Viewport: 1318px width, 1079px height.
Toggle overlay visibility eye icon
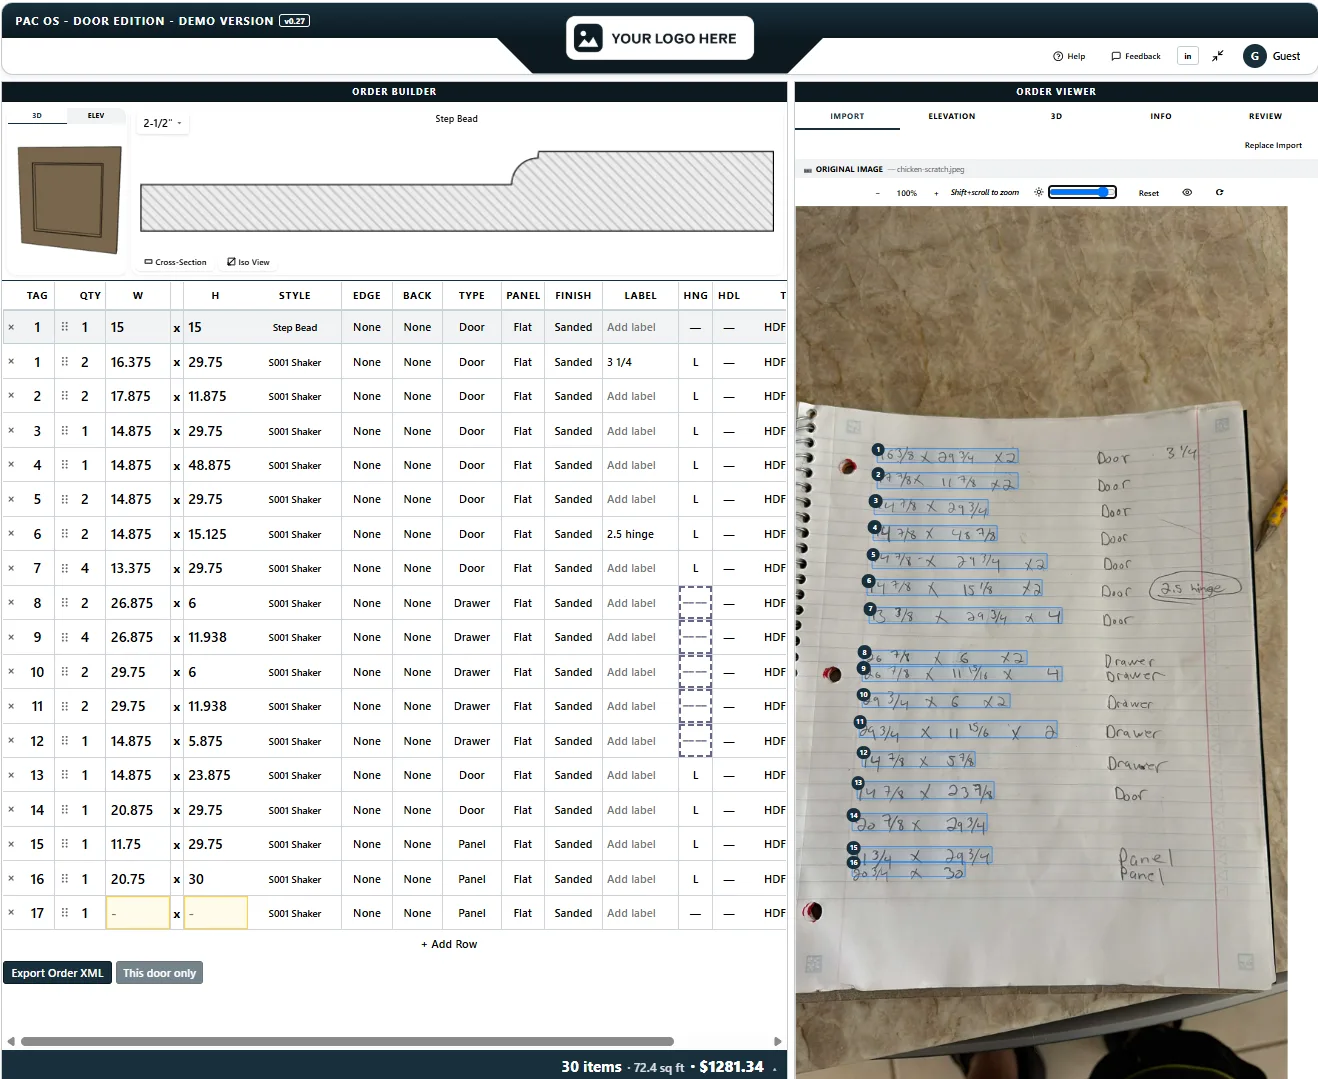(x=1187, y=192)
